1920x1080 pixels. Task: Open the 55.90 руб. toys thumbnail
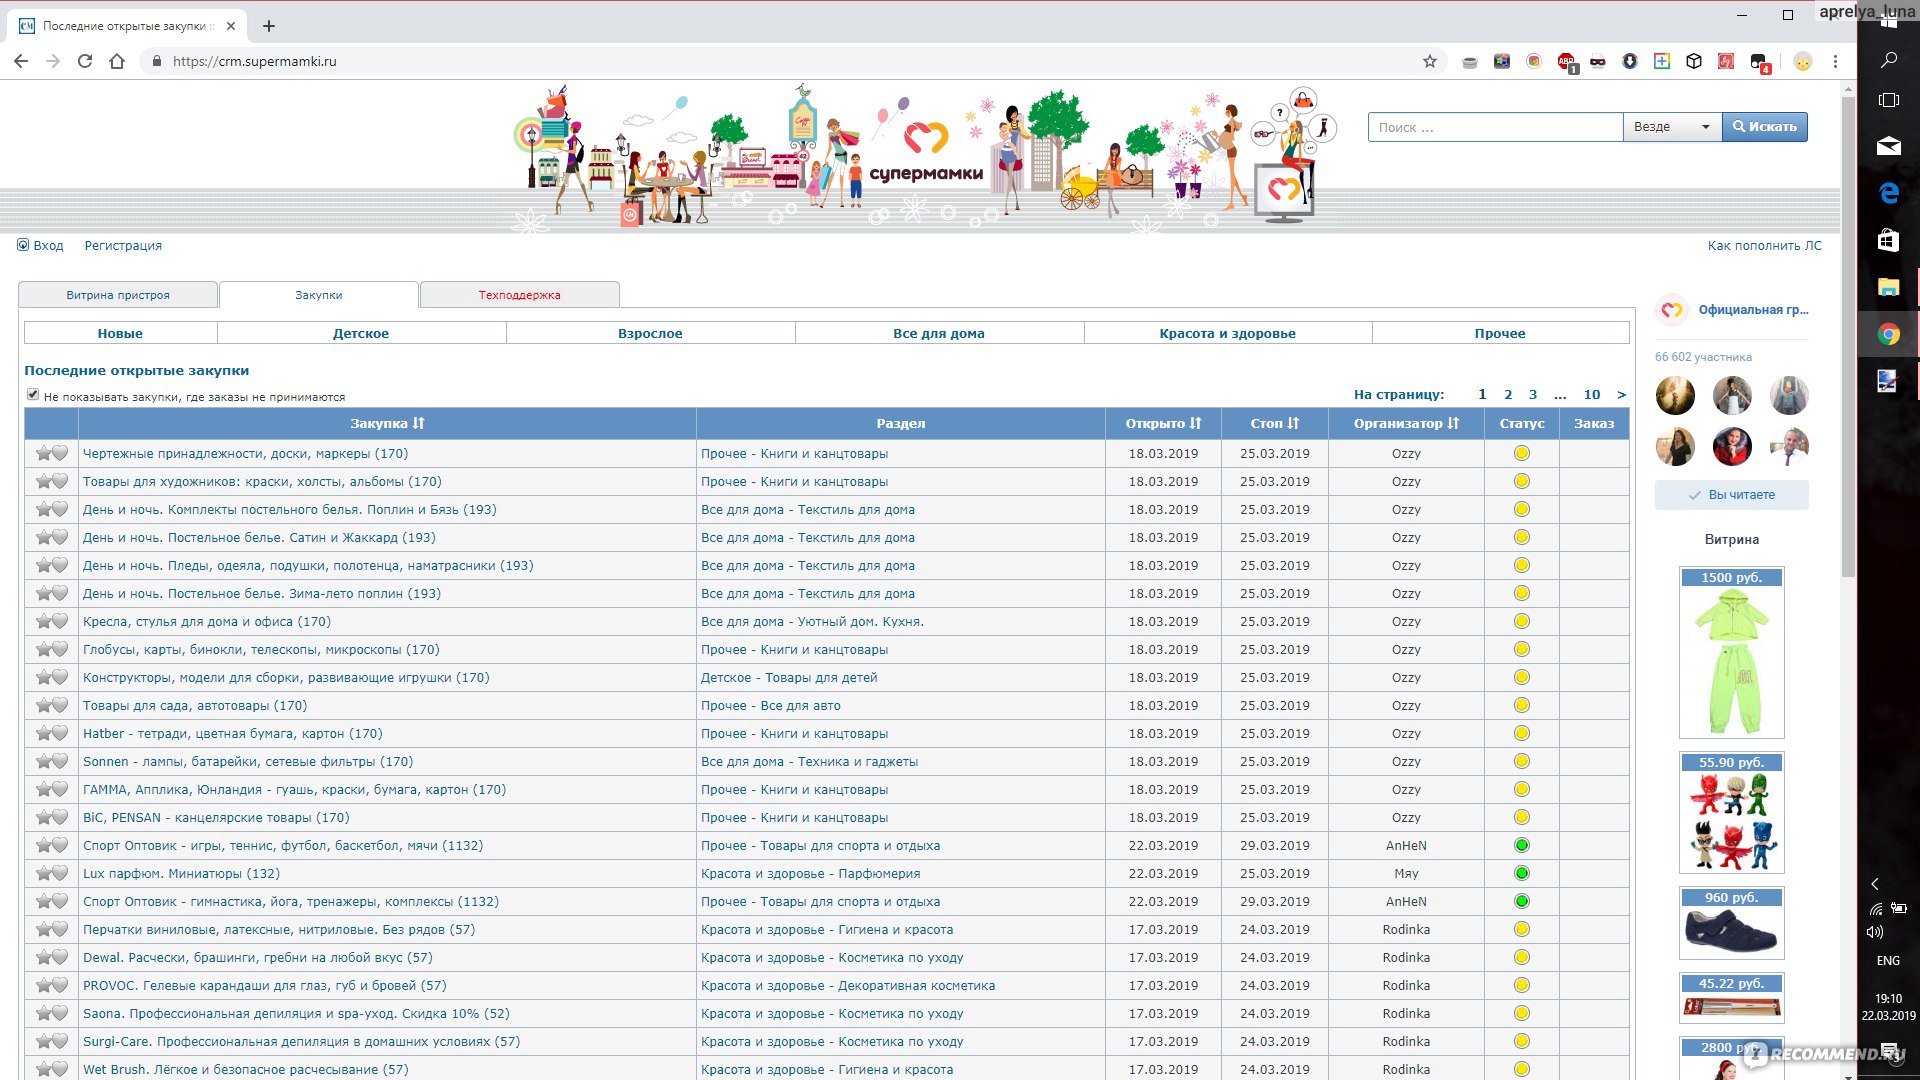(1731, 813)
